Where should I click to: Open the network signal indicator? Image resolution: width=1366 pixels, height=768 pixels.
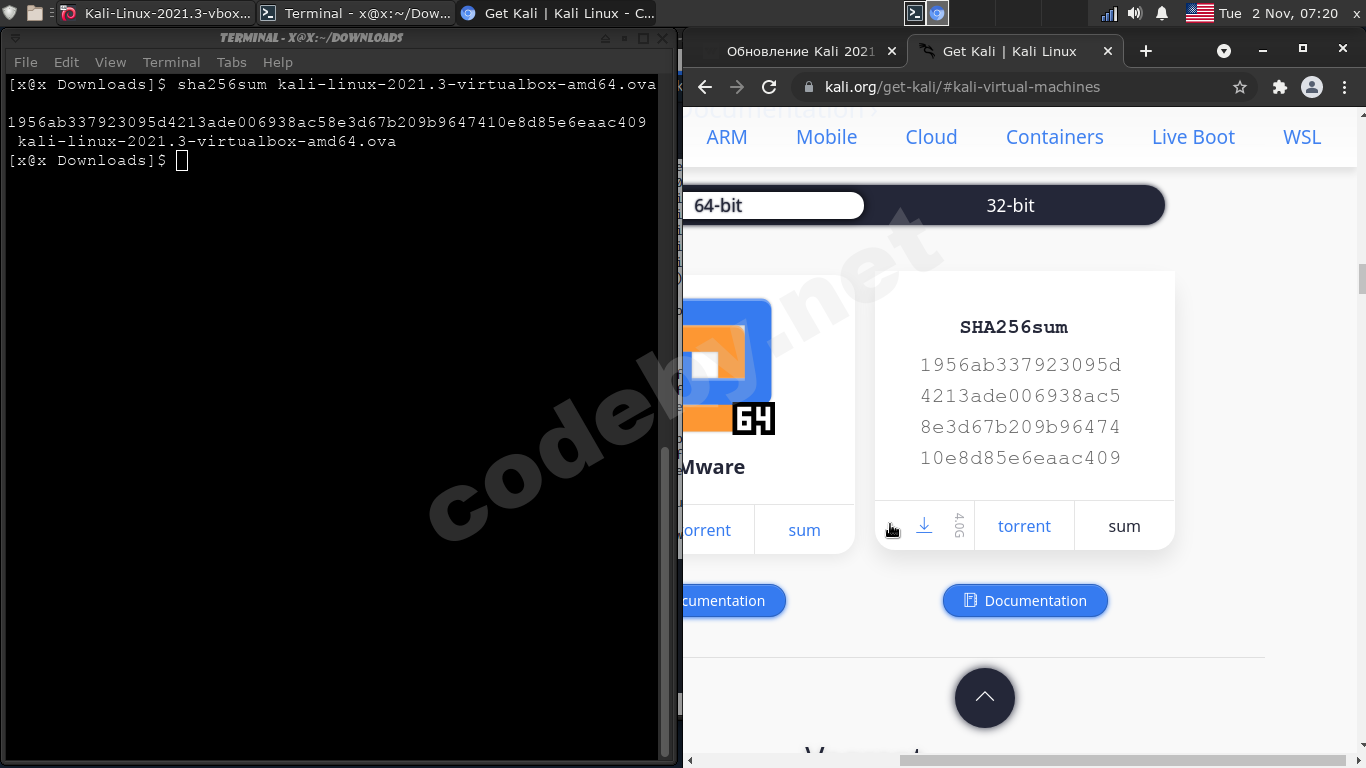1109,13
